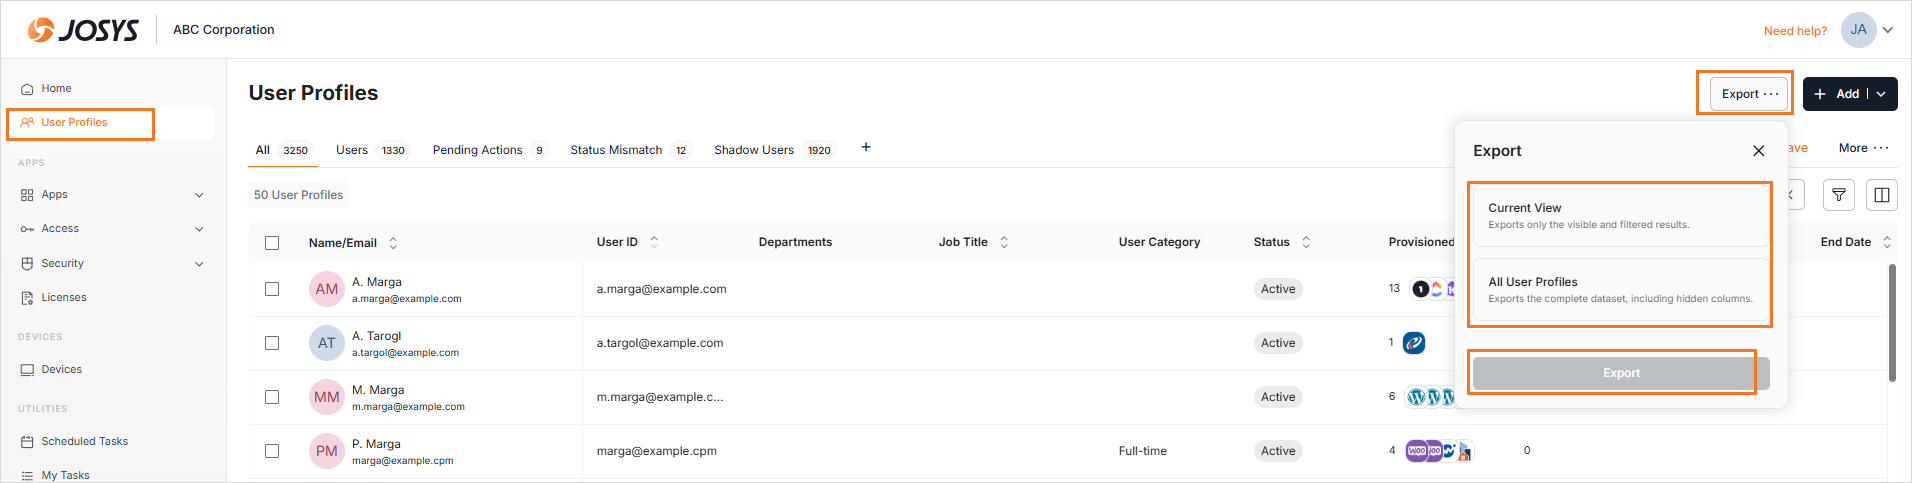Open the Pending Actions tab
This screenshot has width=1912, height=483.
[x=477, y=150]
